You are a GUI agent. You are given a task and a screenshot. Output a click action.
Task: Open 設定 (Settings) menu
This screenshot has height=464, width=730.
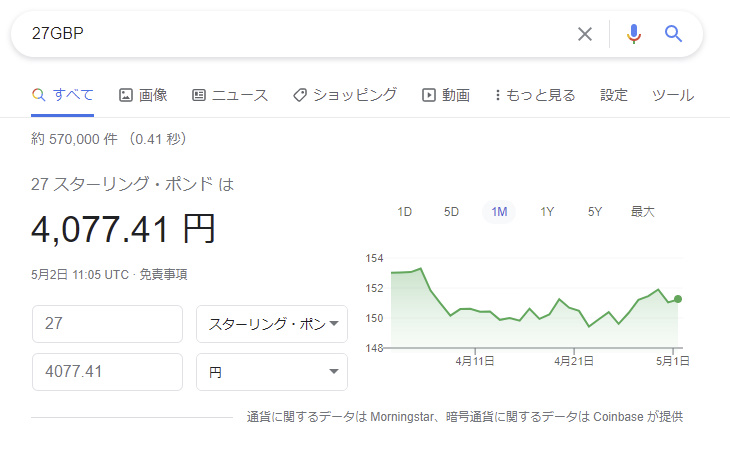click(x=614, y=95)
